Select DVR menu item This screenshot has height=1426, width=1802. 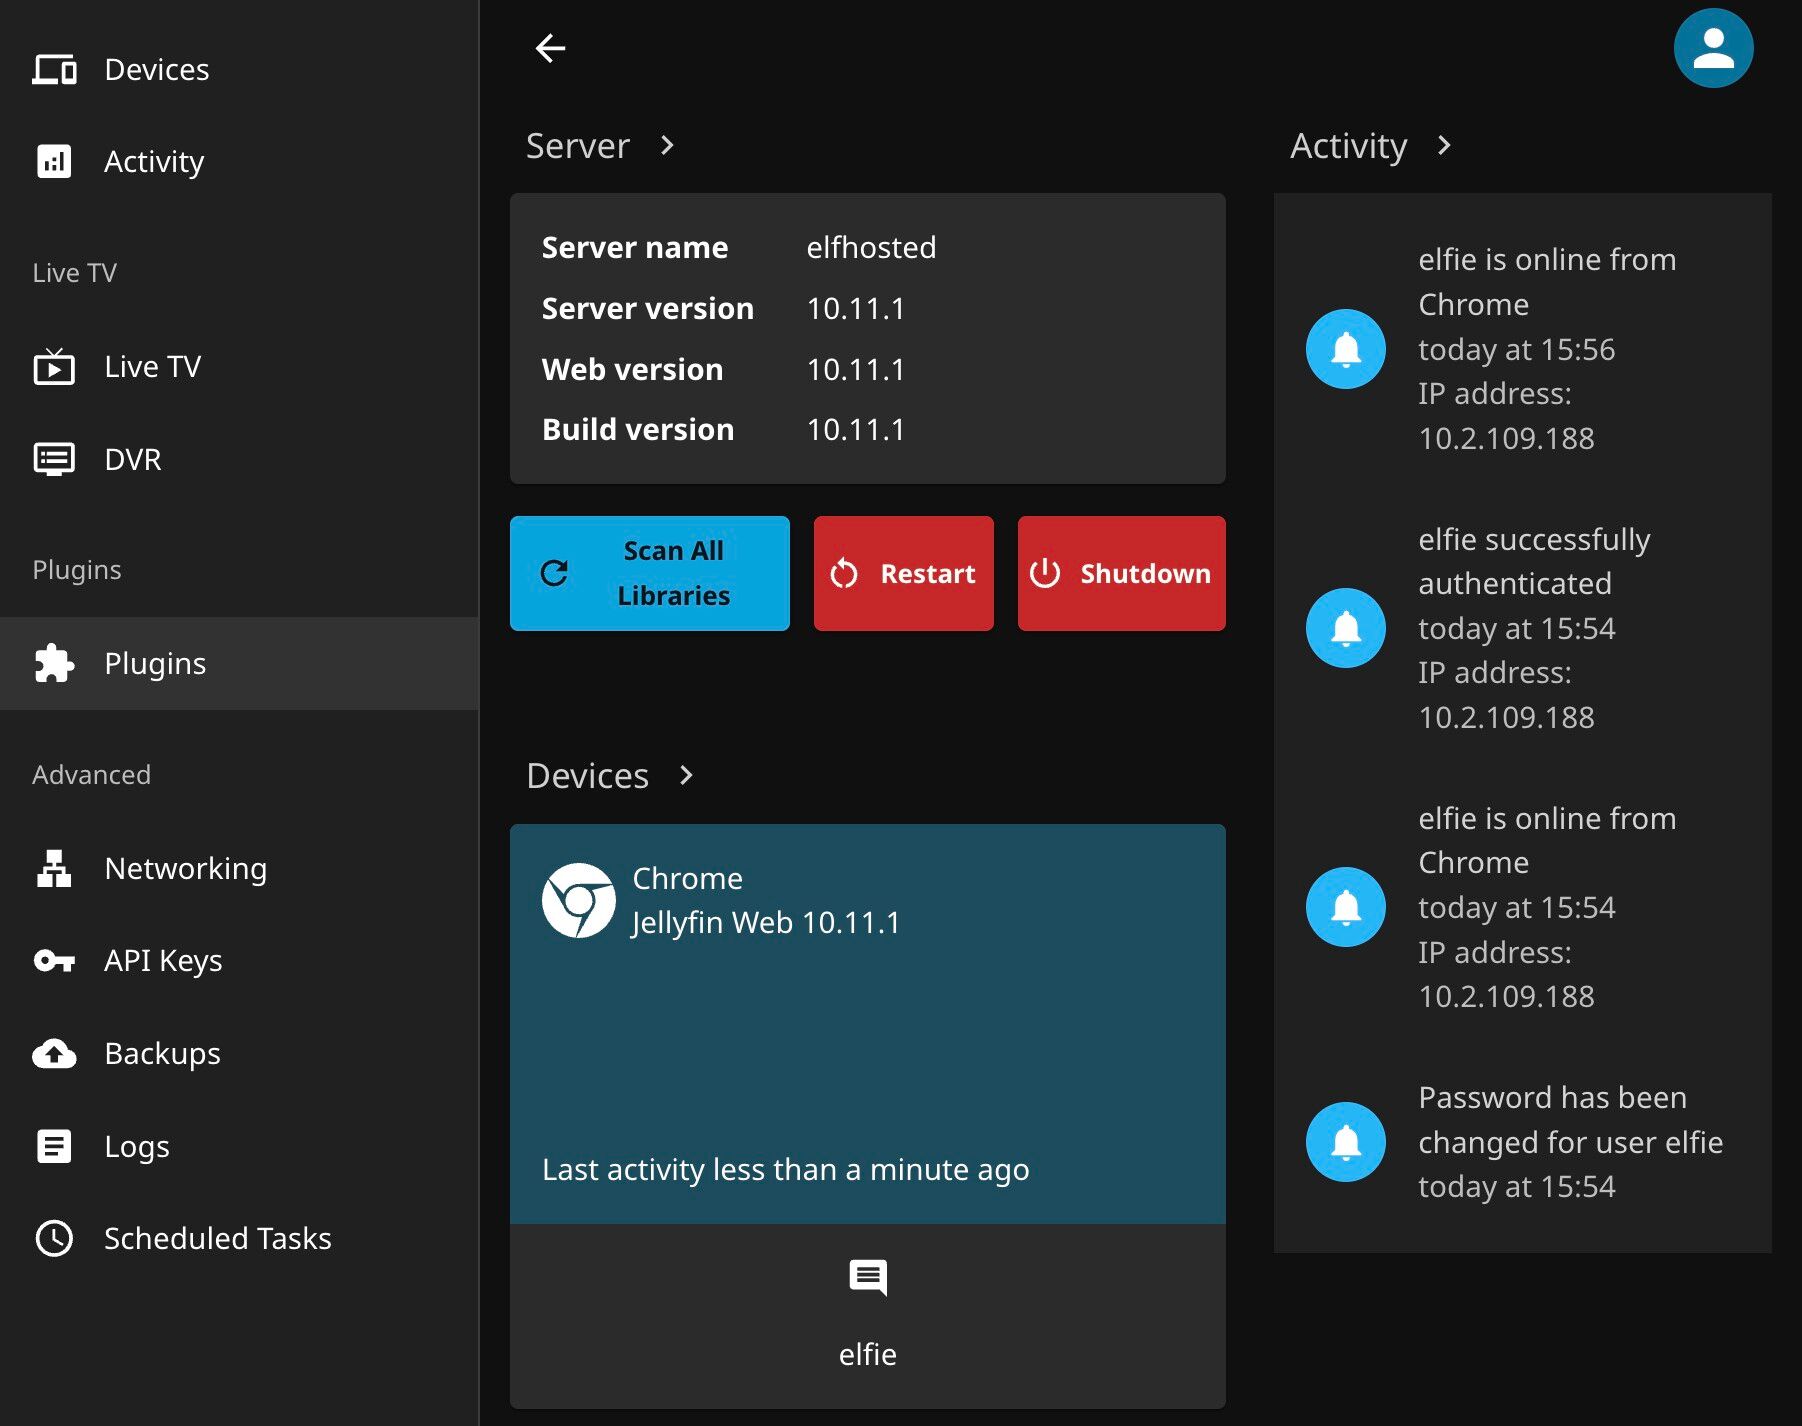tap(240, 459)
